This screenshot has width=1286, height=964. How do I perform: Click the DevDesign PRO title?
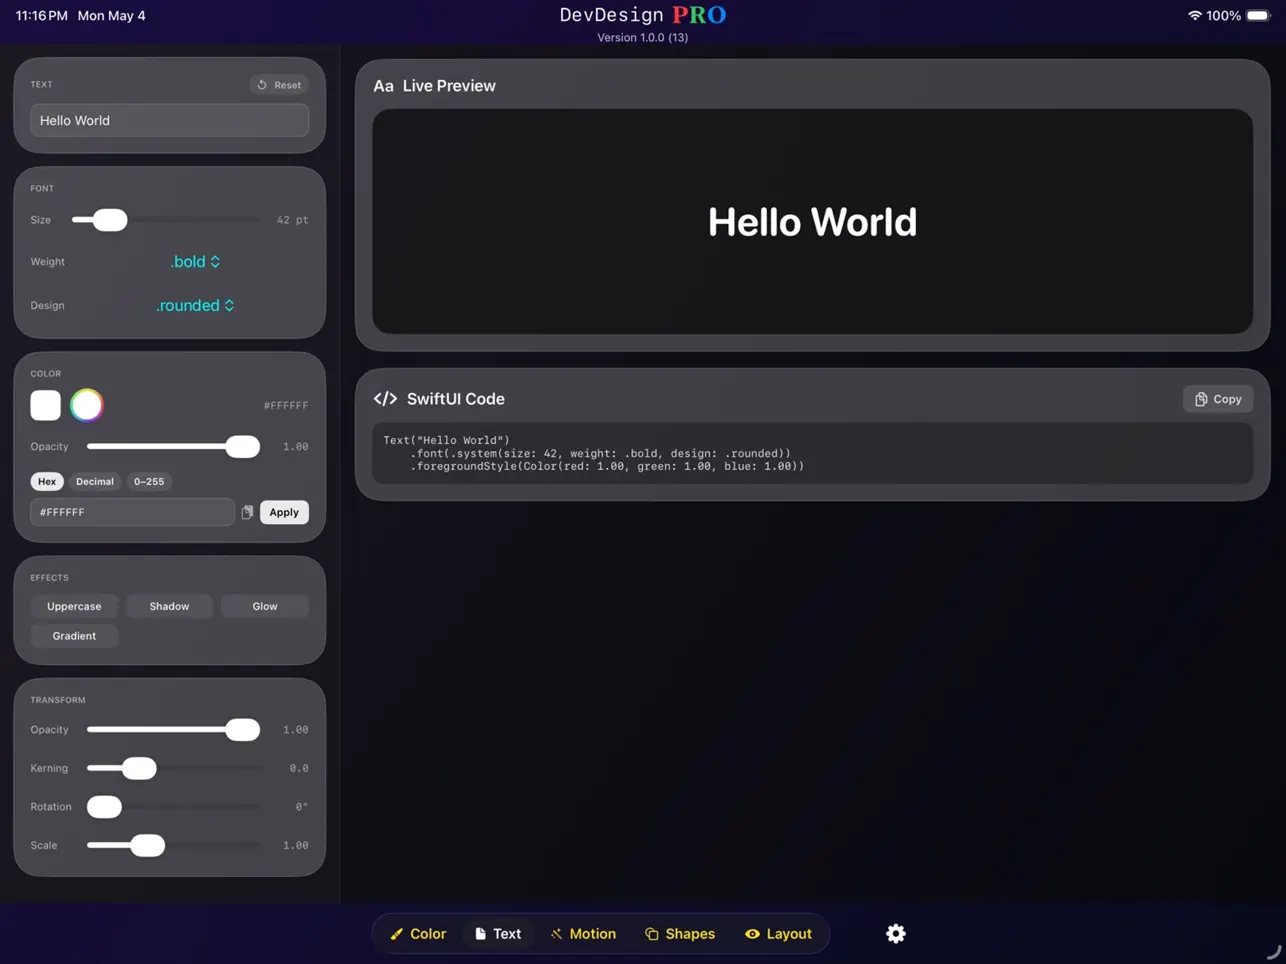click(643, 15)
